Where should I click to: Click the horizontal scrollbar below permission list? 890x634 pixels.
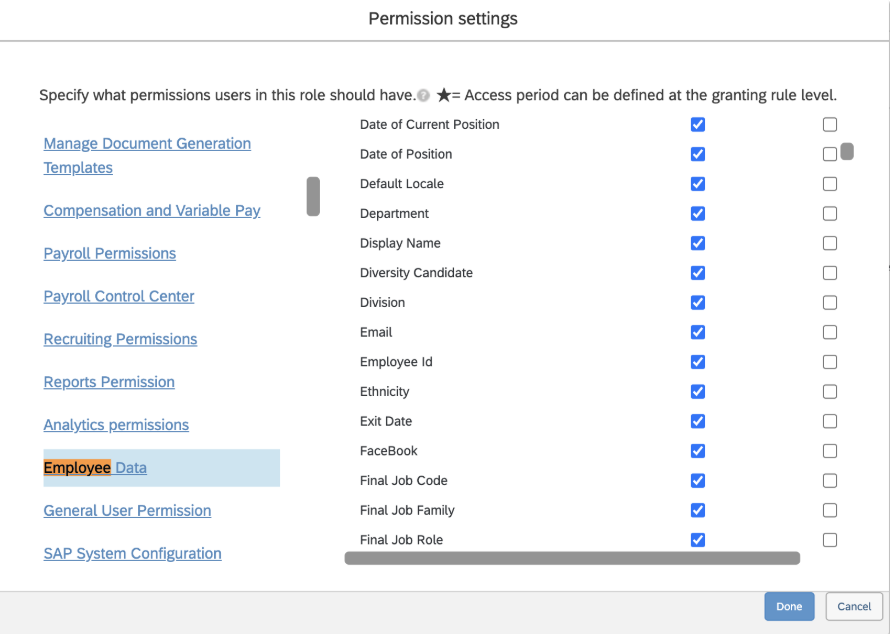[x=571, y=558]
